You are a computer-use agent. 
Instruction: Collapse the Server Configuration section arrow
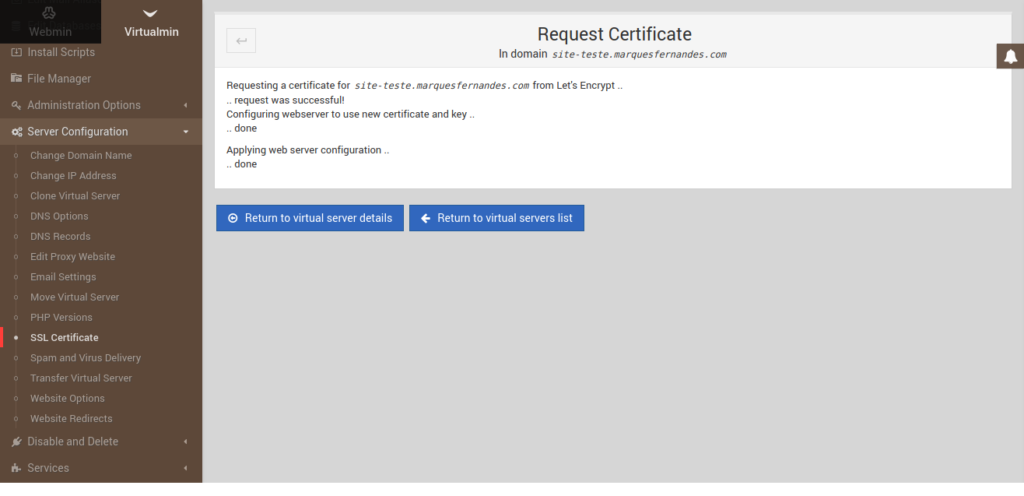tap(186, 132)
